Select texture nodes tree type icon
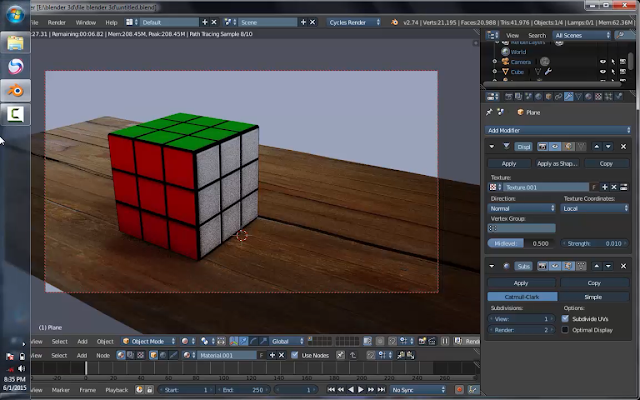 pyautogui.click(x=140, y=355)
